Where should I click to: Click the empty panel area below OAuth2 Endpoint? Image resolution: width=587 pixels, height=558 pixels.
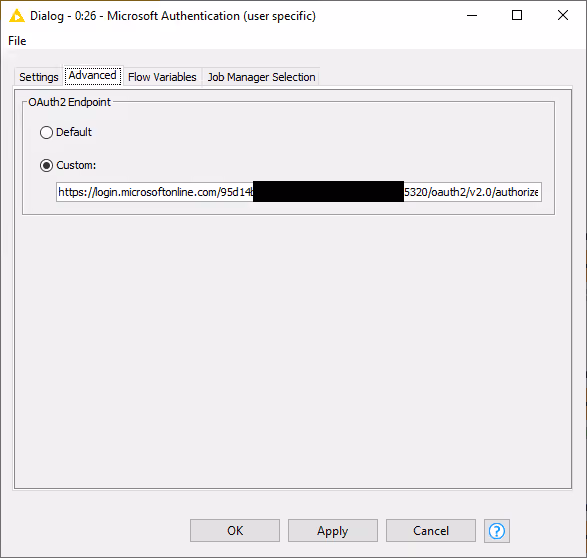click(x=293, y=352)
